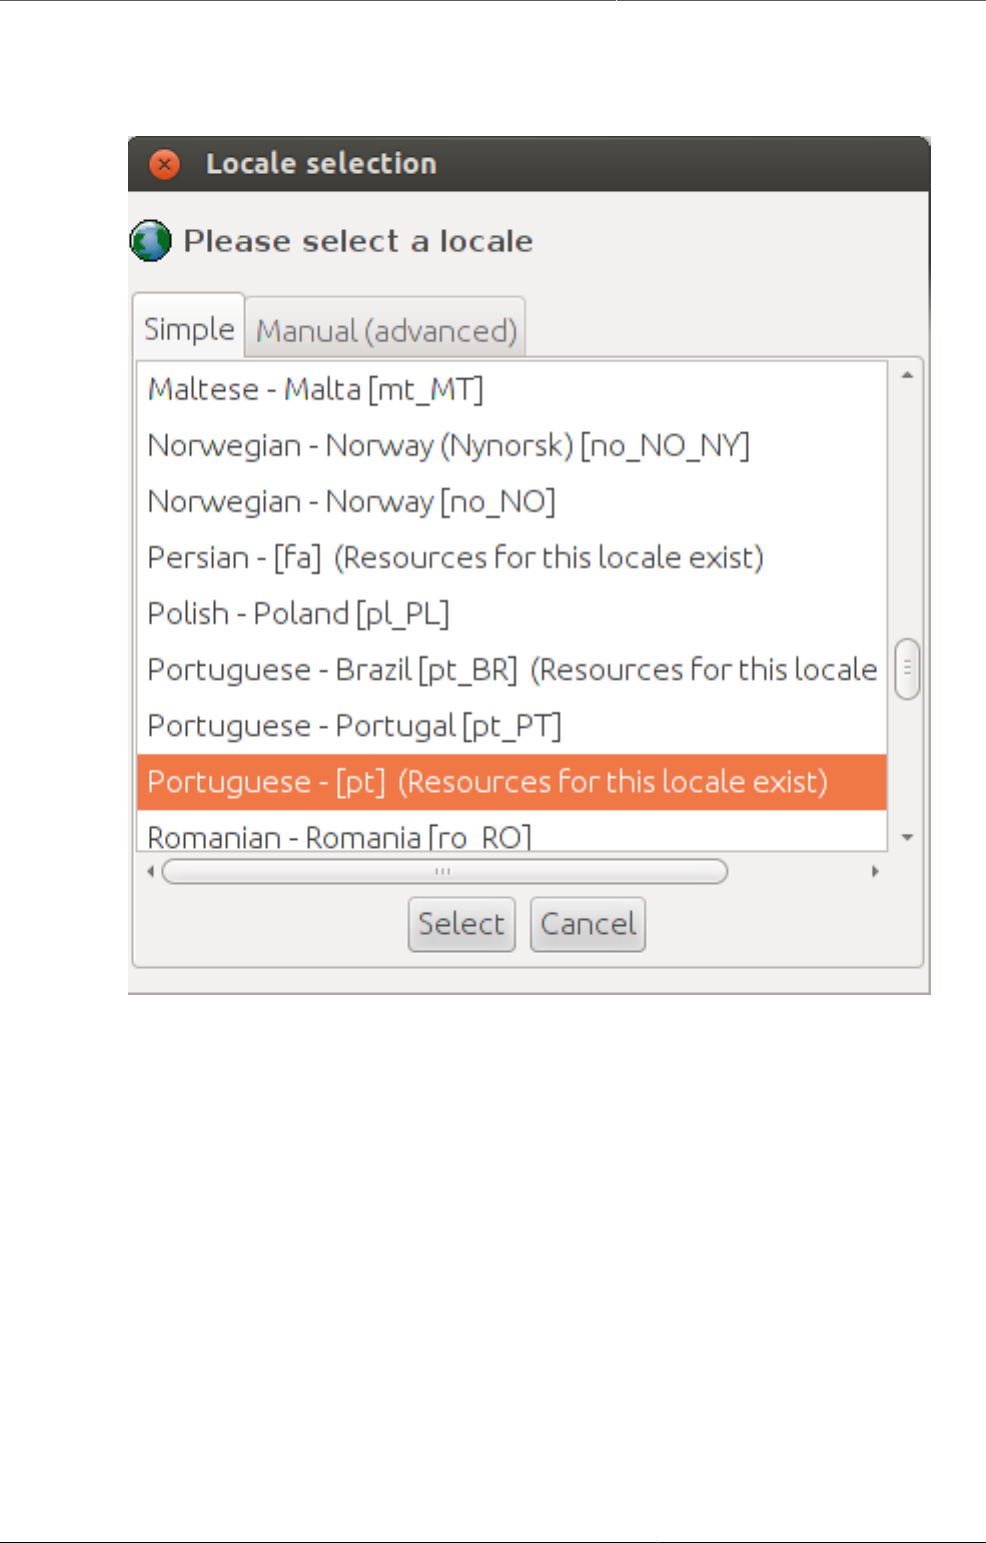Viewport: 986px width, 1543px height.
Task: Select Romanian - Romania [ro_RO] entry
Action: (x=339, y=836)
